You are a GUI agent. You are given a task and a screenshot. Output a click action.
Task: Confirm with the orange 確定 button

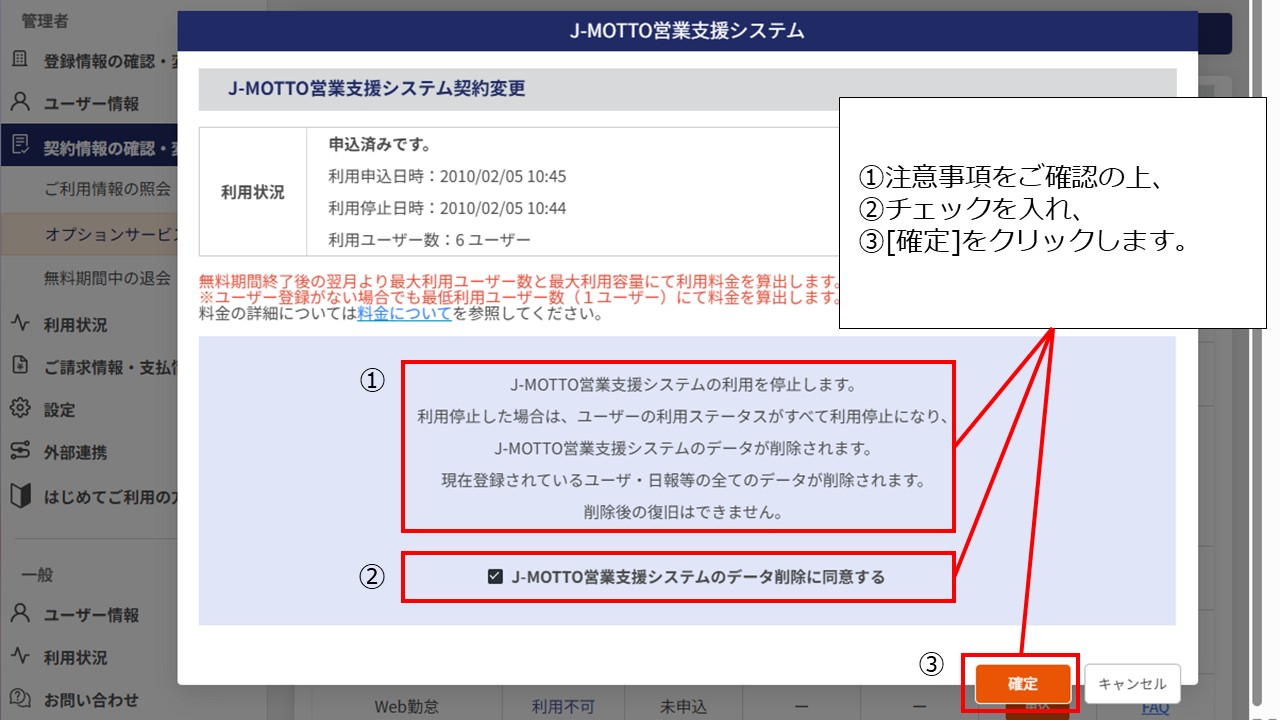[x=1023, y=684]
